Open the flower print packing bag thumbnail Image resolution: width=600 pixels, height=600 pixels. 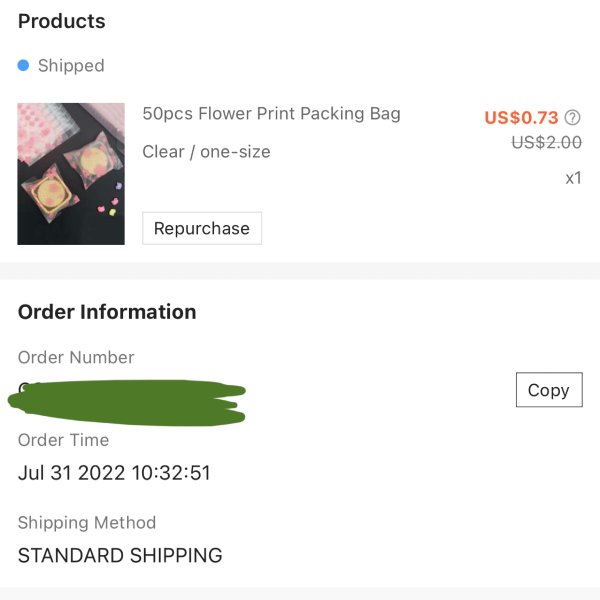click(x=71, y=174)
